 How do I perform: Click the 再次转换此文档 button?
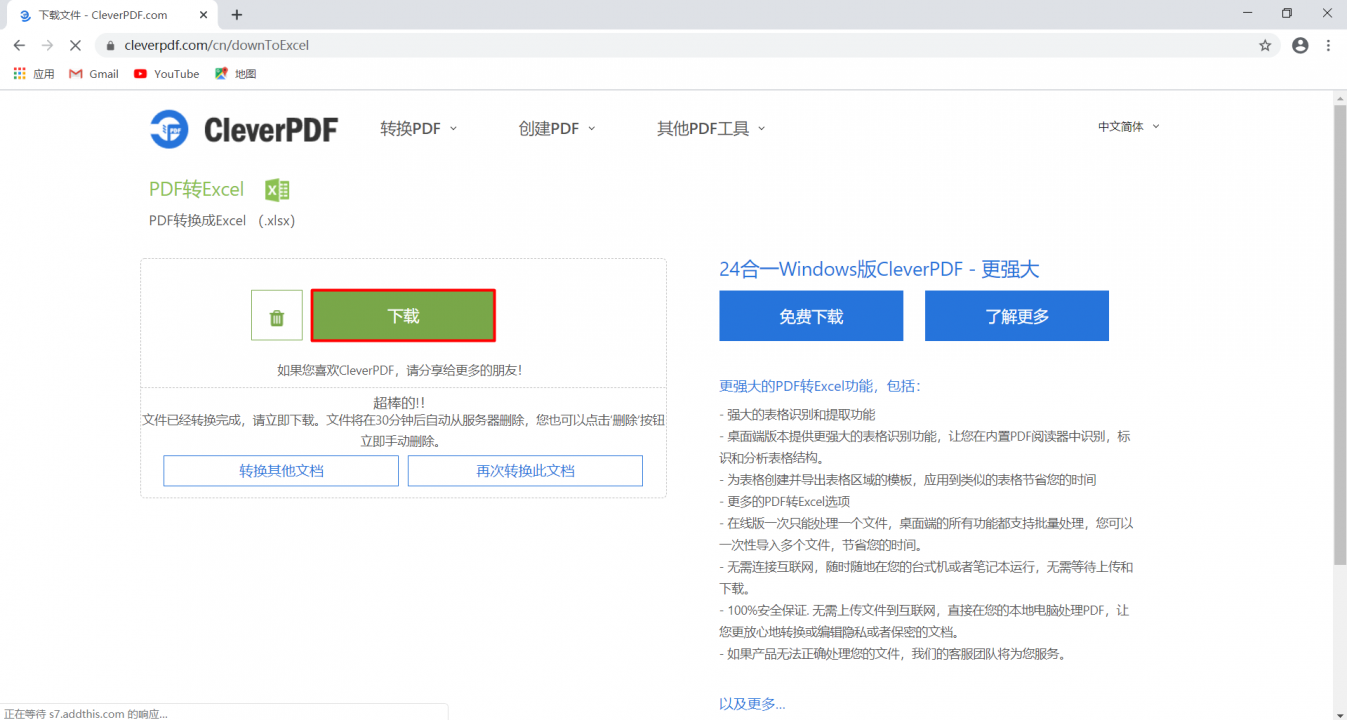tap(525, 471)
